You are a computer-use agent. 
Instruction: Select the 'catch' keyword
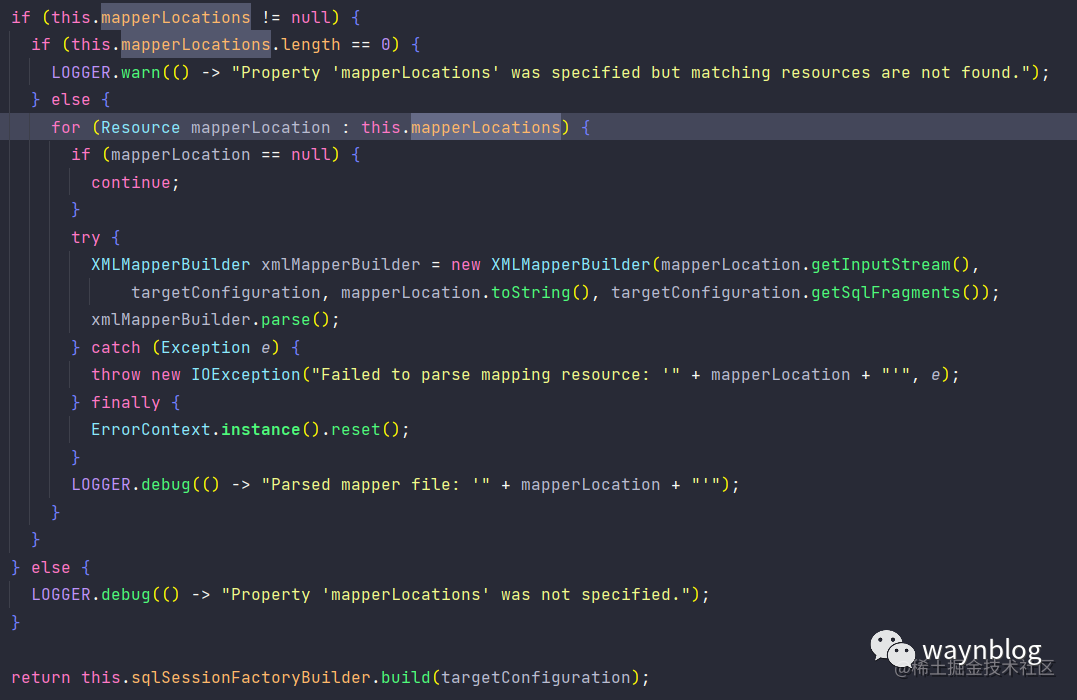pyautogui.click(x=115, y=348)
